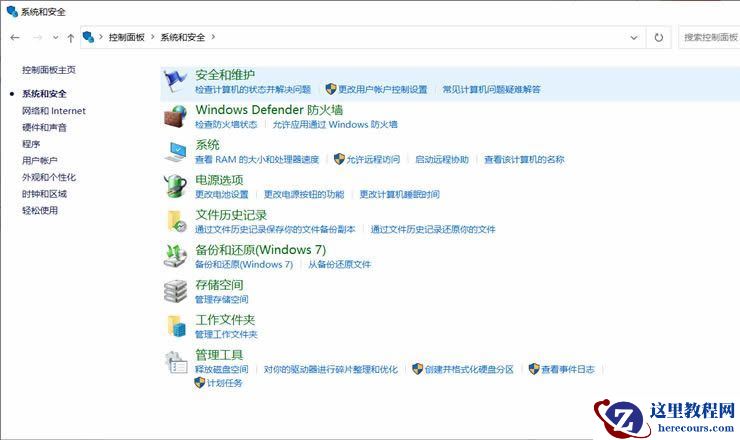Click 允许远程访问 link
The height and width of the screenshot is (440, 740).
click(373, 160)
